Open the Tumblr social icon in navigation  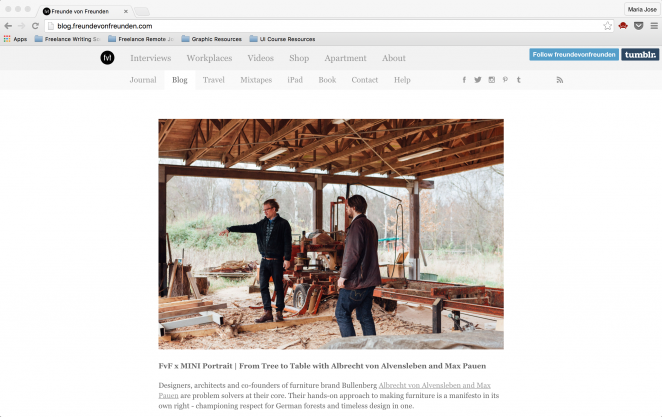519,80
